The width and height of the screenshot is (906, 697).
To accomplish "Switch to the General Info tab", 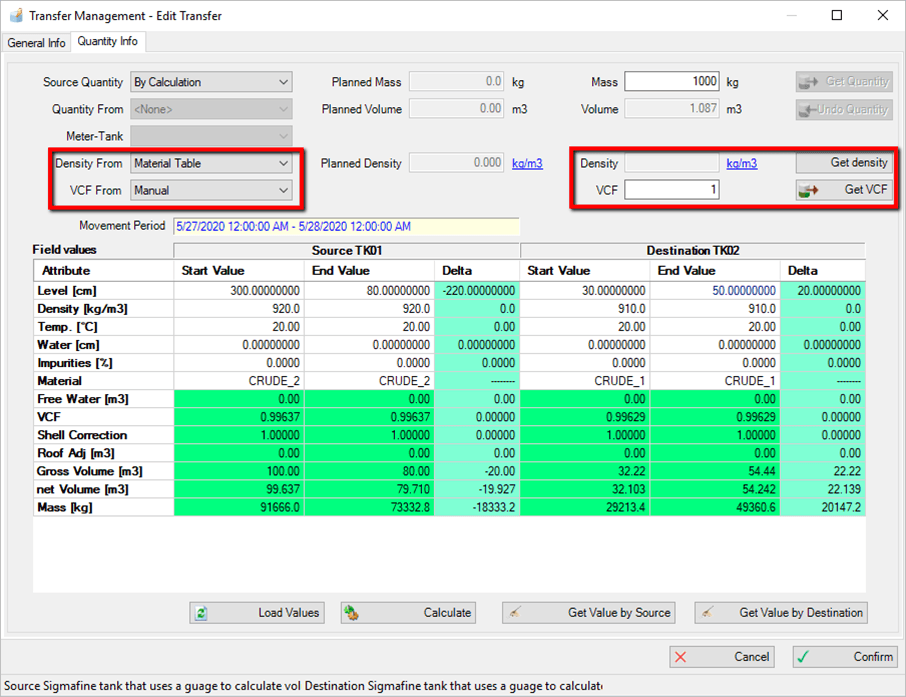I will tap(36, 42).
